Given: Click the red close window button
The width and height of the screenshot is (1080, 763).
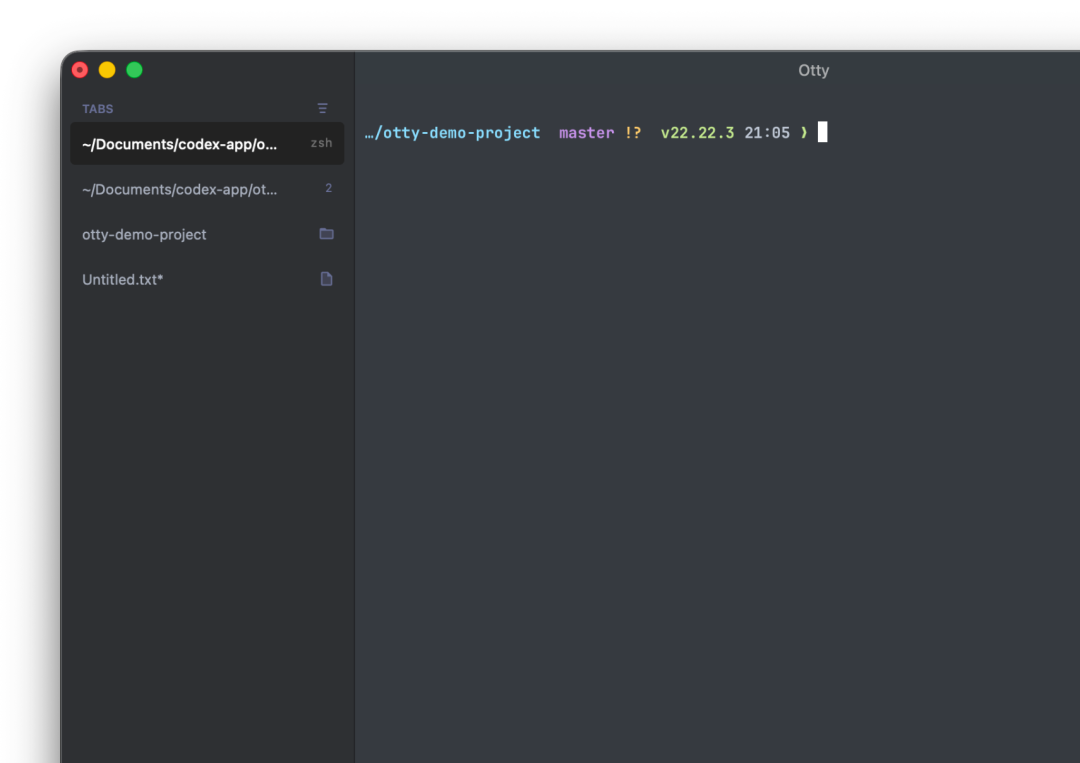Looking at the screenshot, I should coord(80,70).
